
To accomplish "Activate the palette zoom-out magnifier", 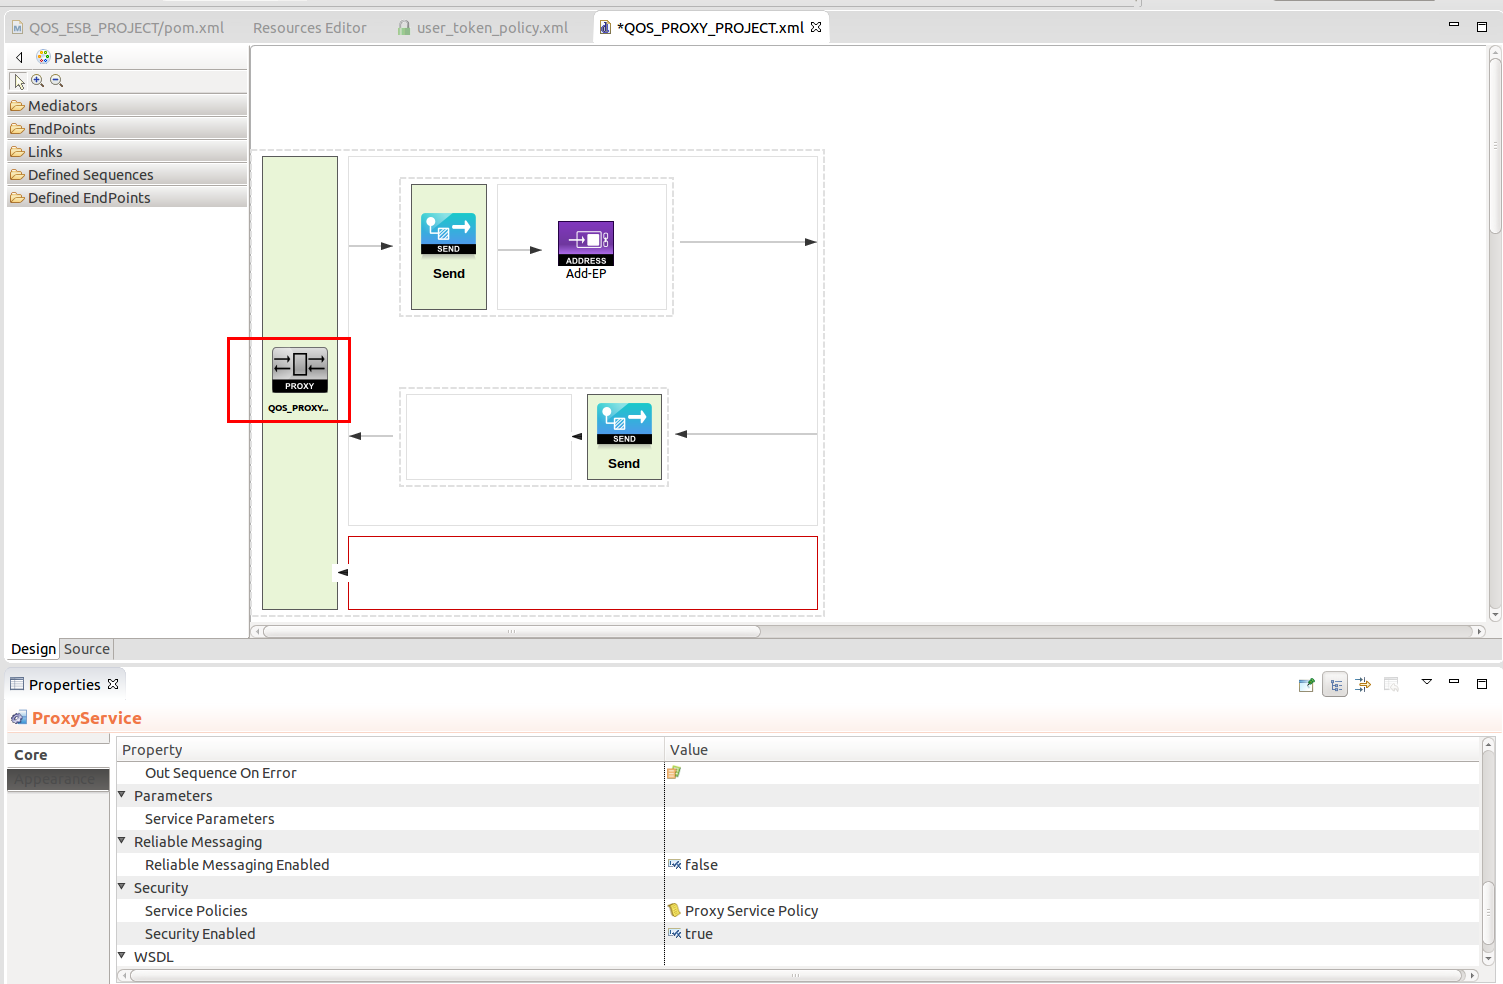I will pyautogui.click(x=56, y=80).
